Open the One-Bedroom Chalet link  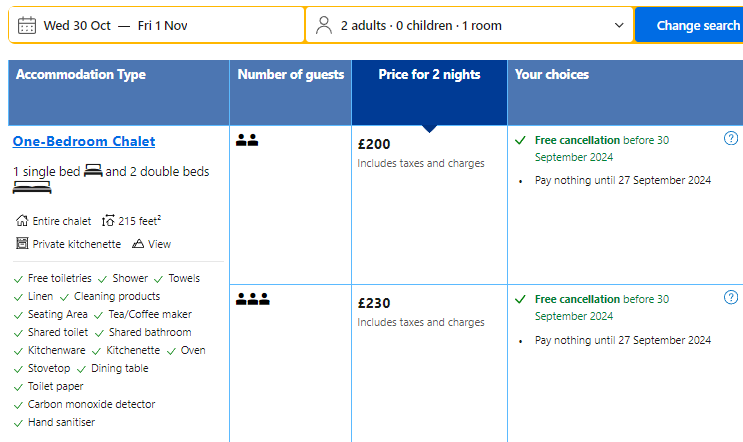point(84,142)
